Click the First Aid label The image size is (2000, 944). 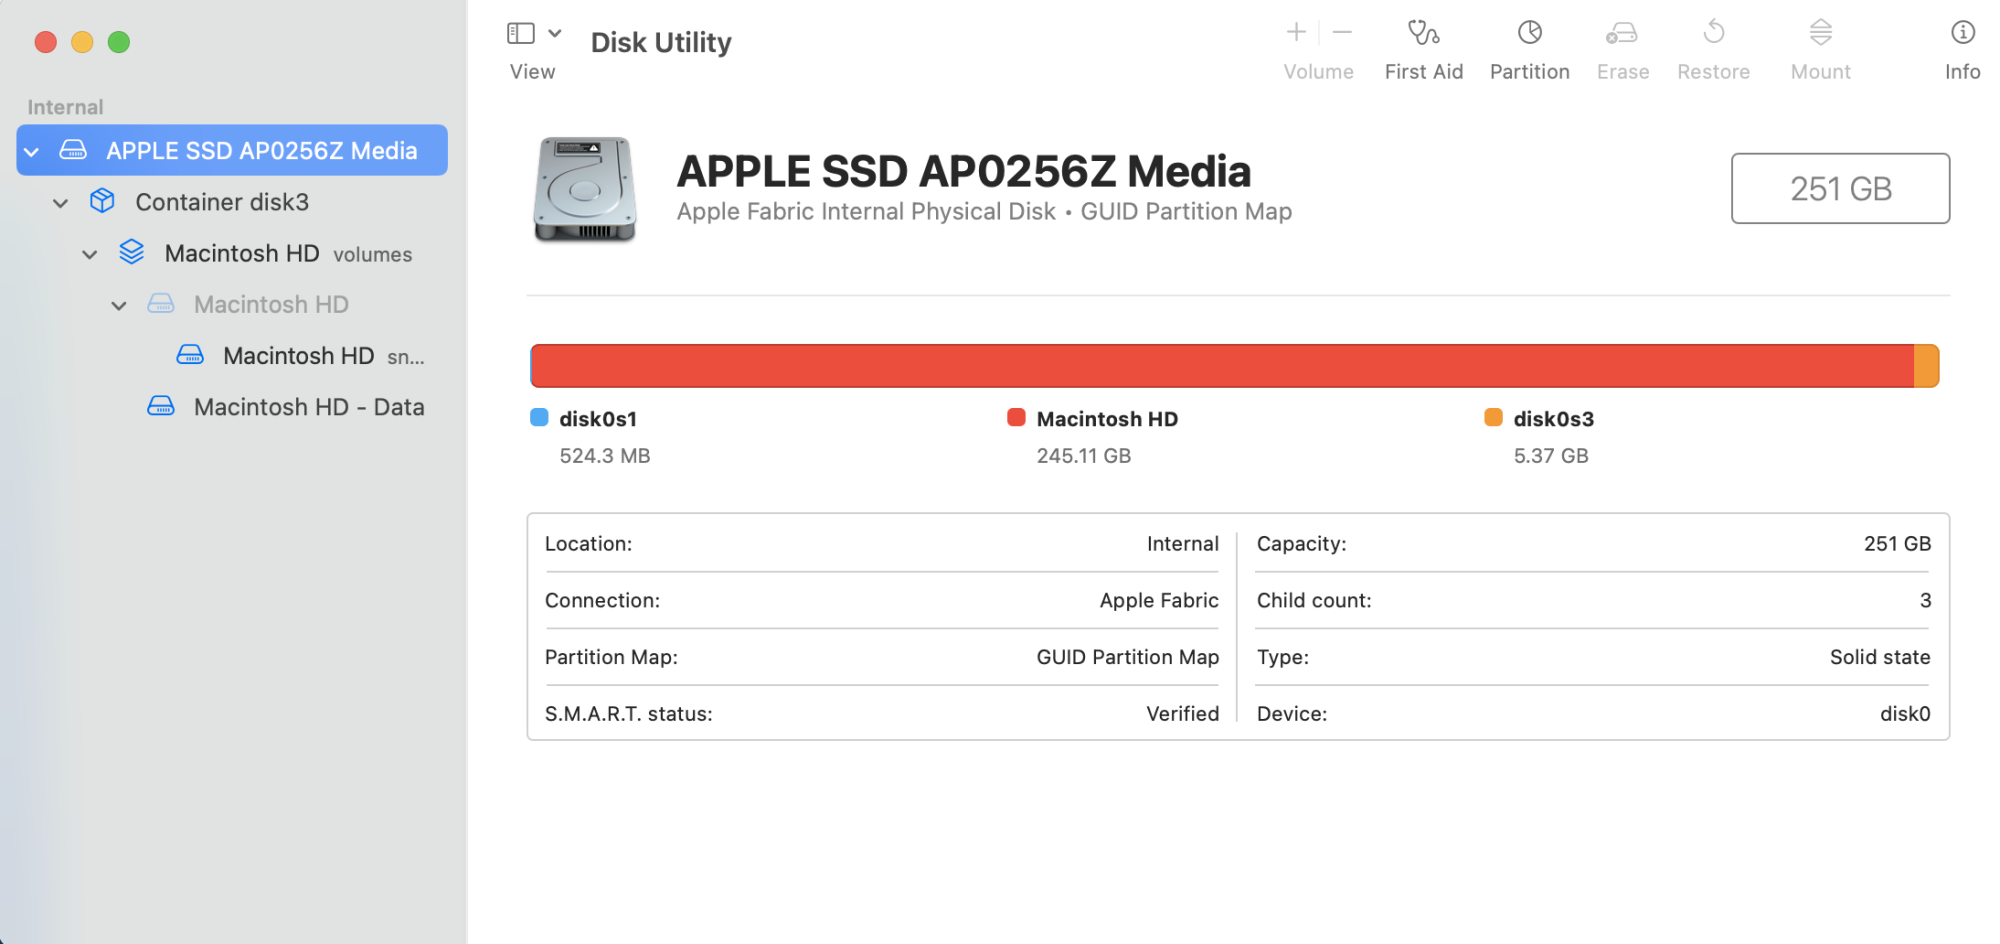coord(1423,72)
